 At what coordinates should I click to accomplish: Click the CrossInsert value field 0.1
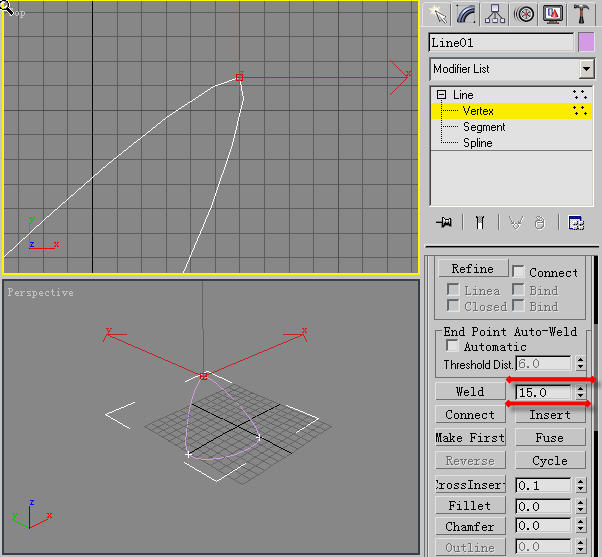tap(543, 486)
